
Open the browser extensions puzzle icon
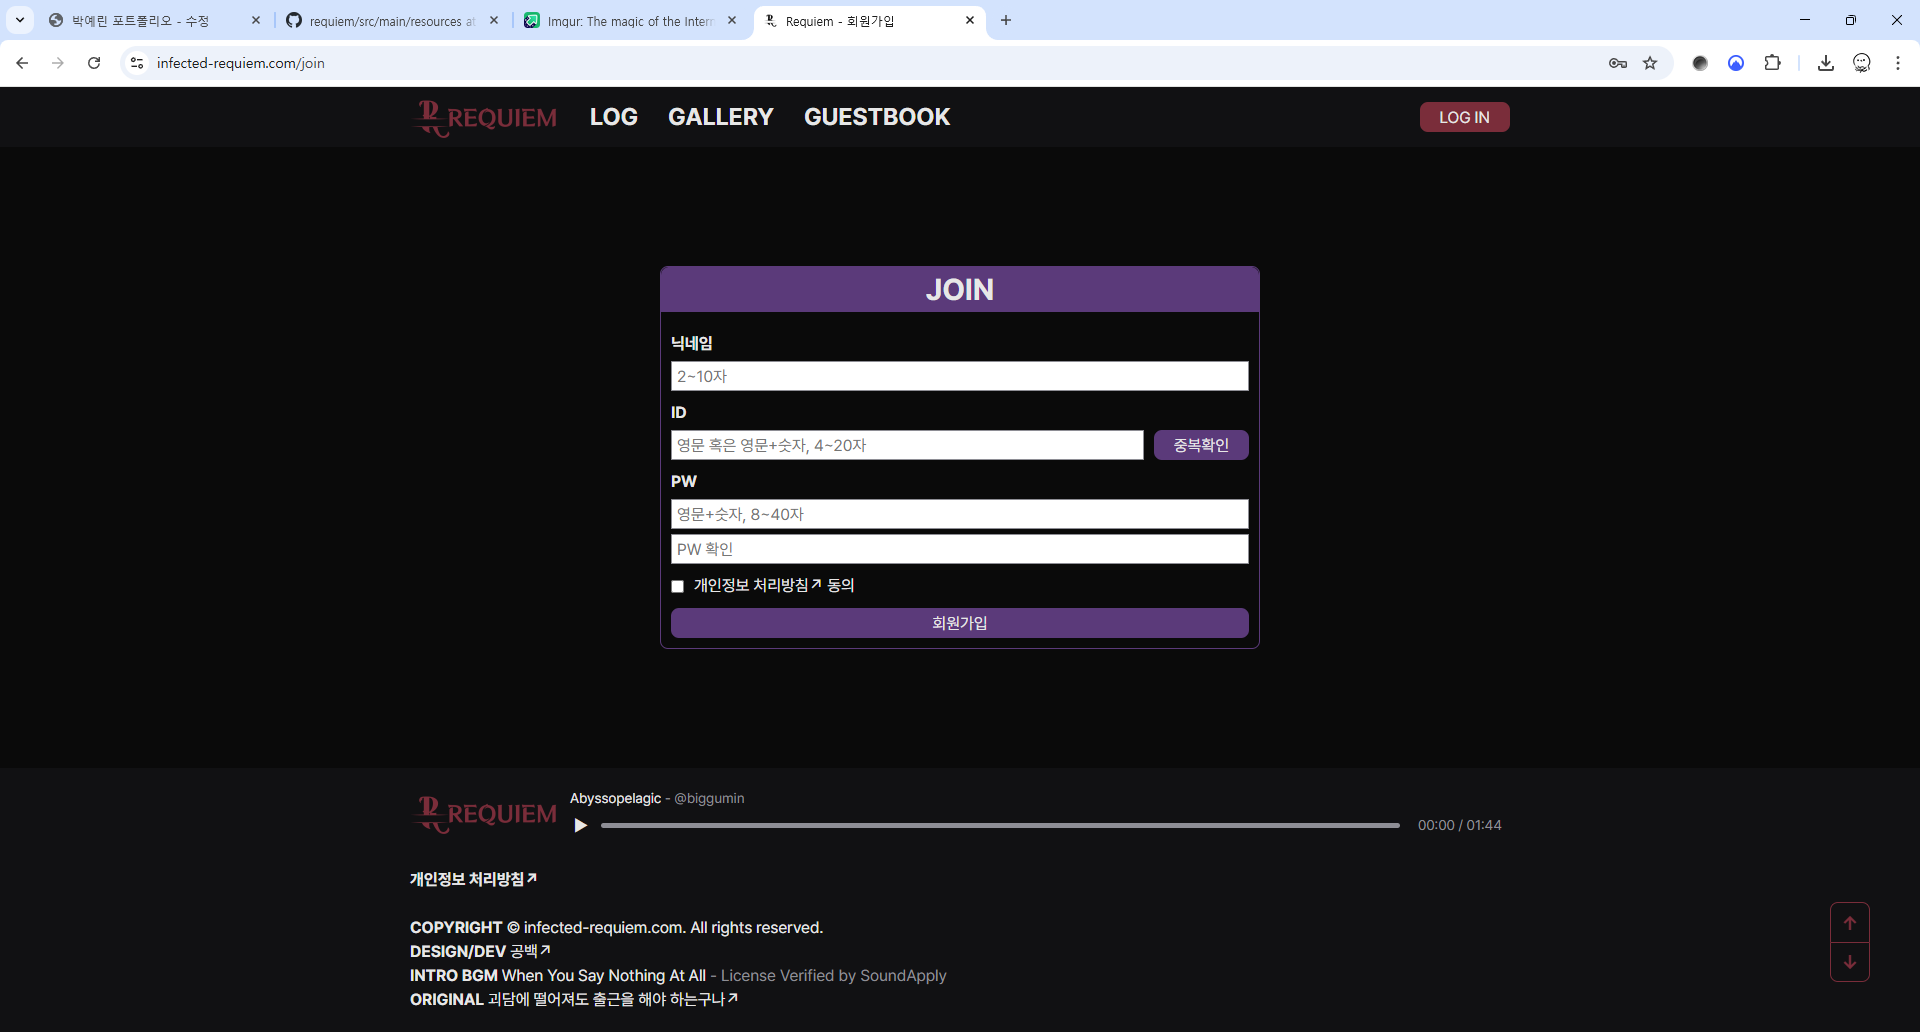pyautogui.click(x=1772, y=63)
